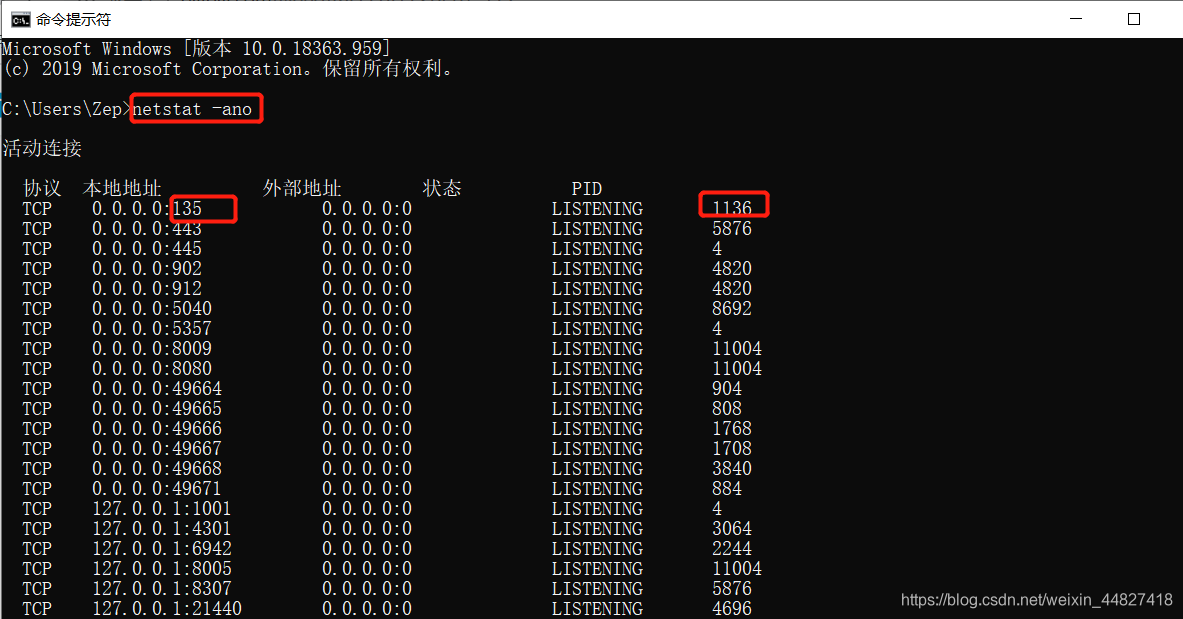1183x619 pixels.
Task: Click local address 0.0.0.0:49667
Action: 157,448
